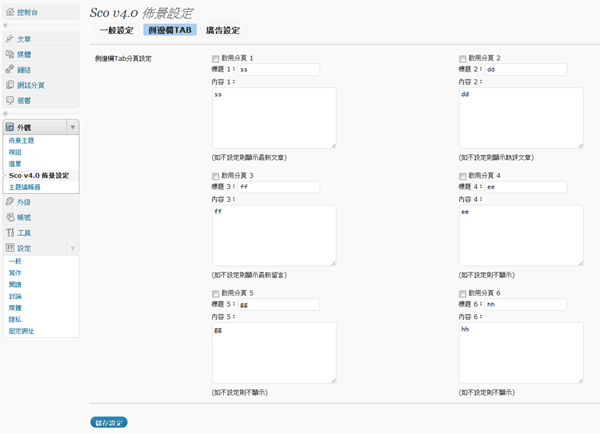Select the Sidebar TAB tab
The image size is (600, 434).
click(170, 30)
